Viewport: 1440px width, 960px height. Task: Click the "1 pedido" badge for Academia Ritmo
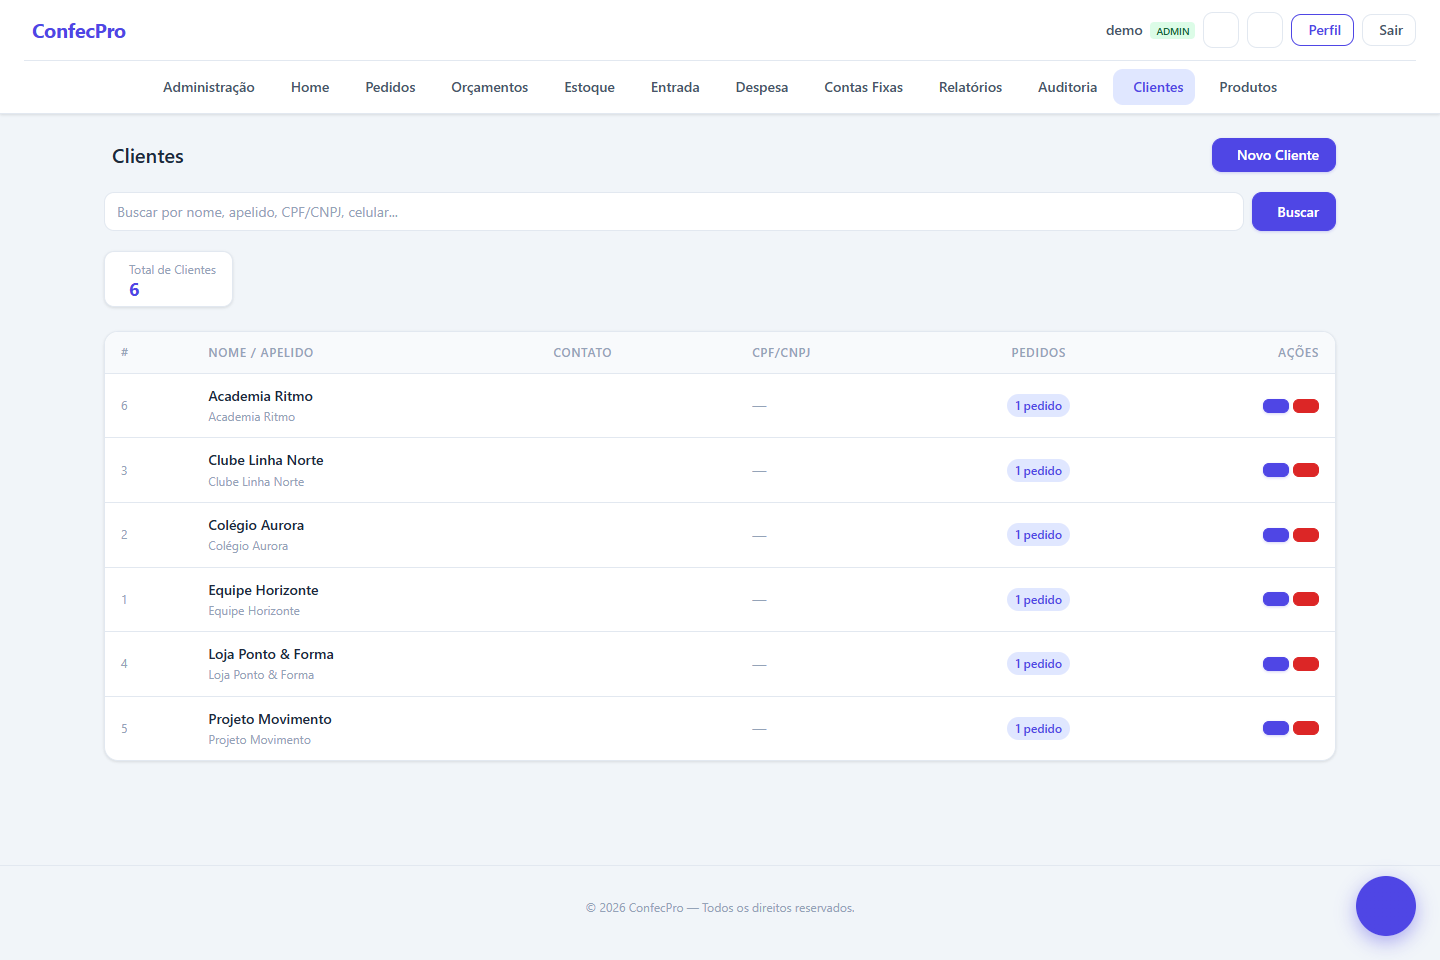point(1038,406)
